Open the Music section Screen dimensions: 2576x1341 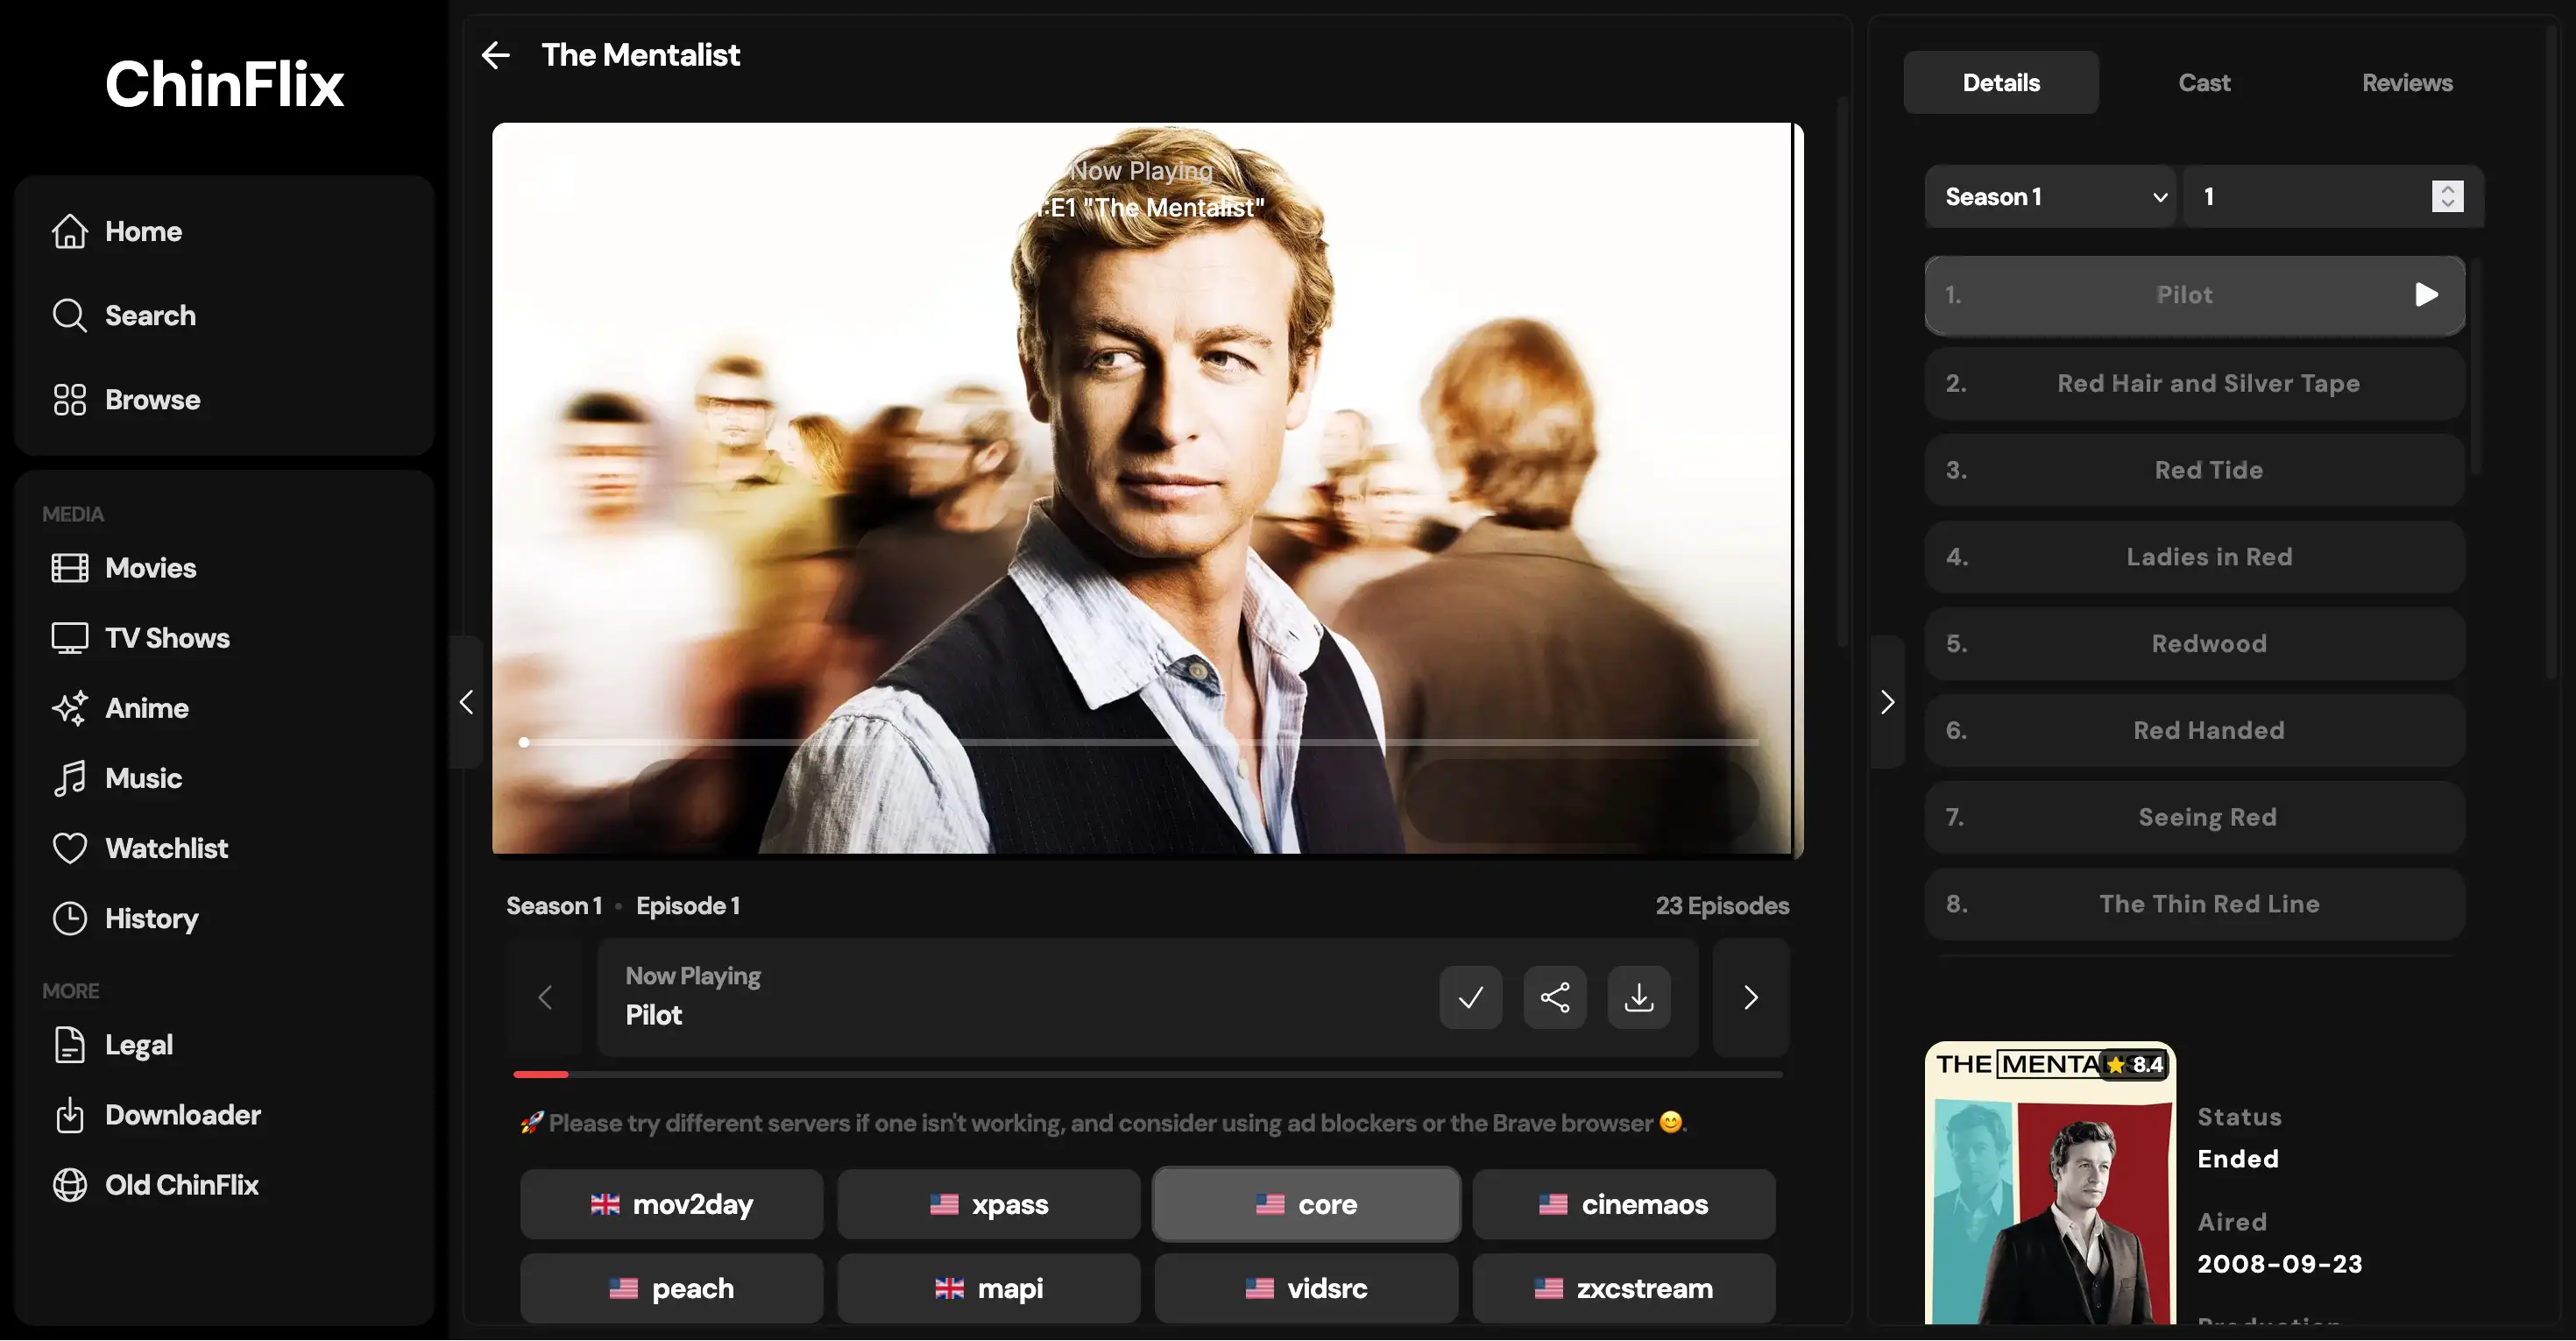coord(224,778)
